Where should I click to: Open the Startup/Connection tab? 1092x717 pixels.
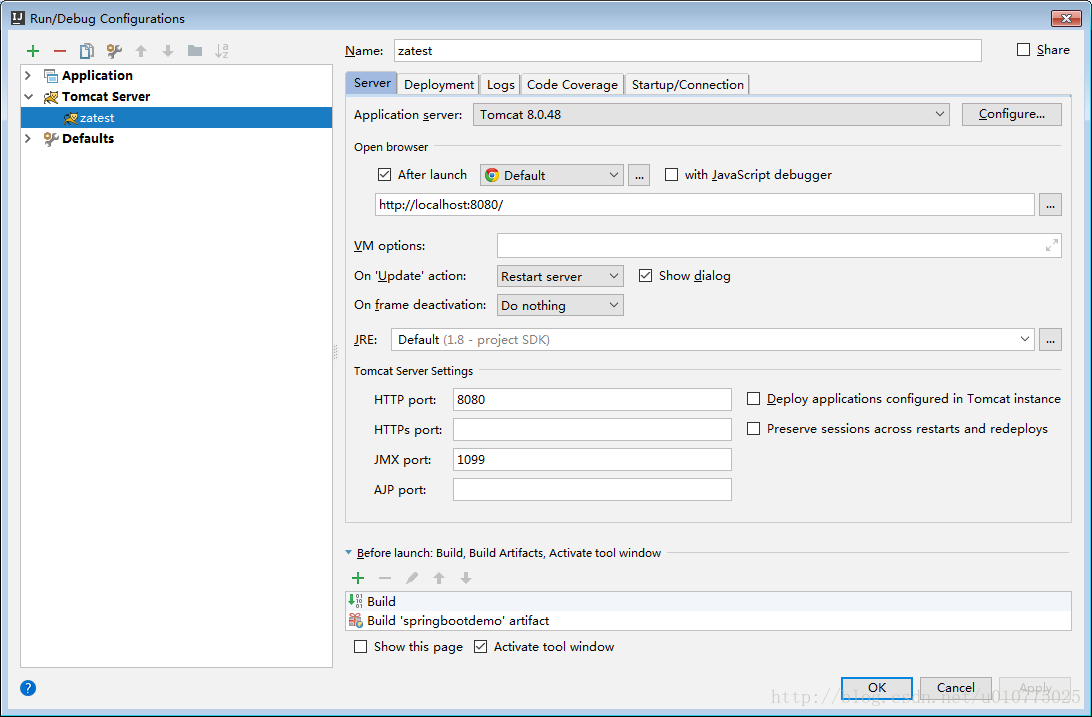(687, 84)
